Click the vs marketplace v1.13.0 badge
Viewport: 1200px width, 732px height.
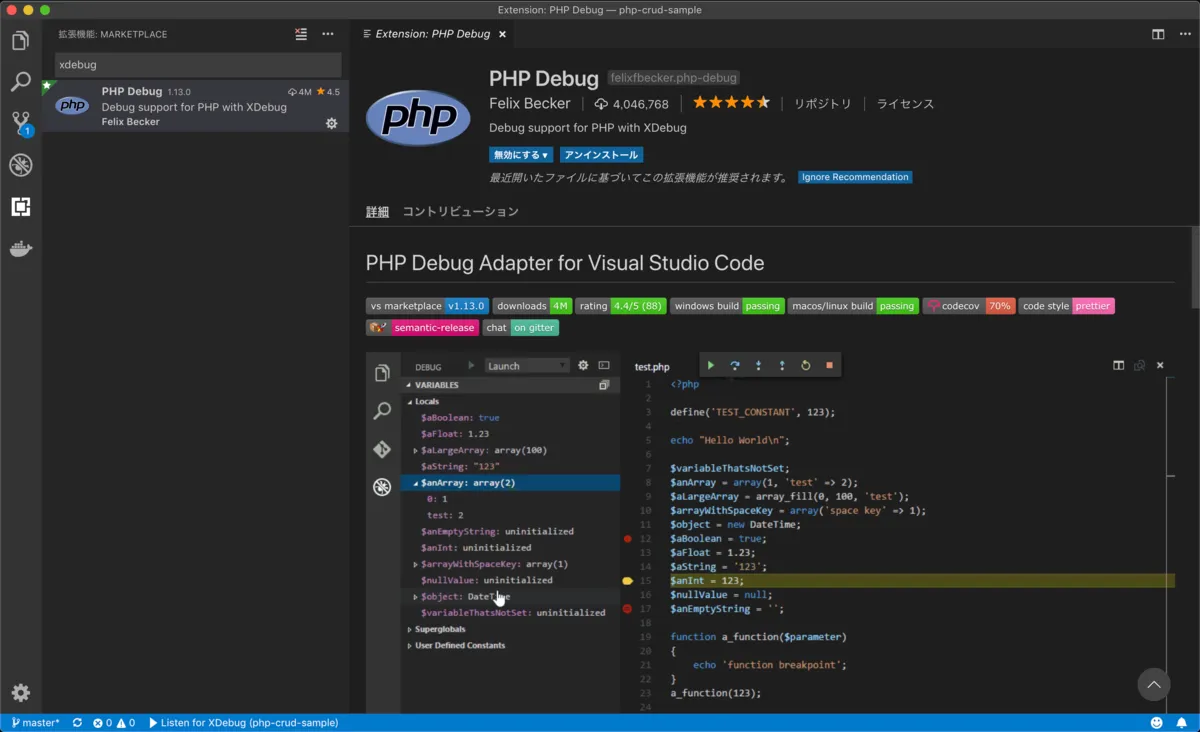click(x=427, y=306)
